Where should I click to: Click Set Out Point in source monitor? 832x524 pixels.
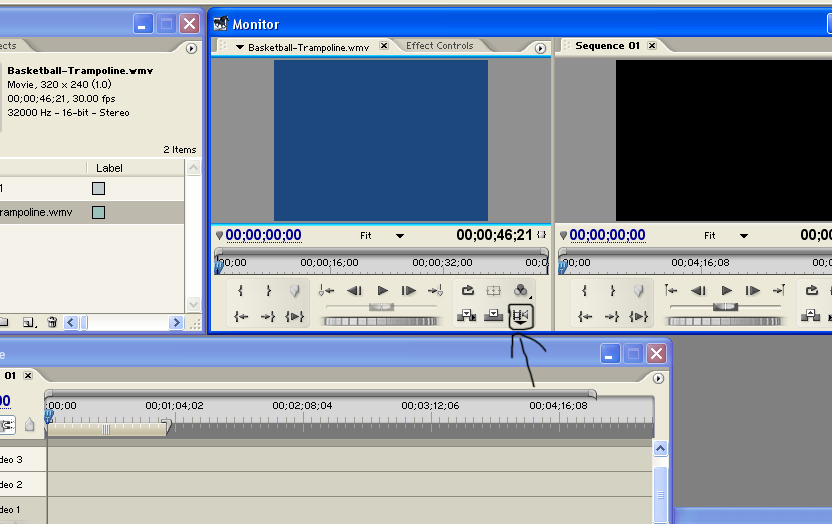point(268,291)
